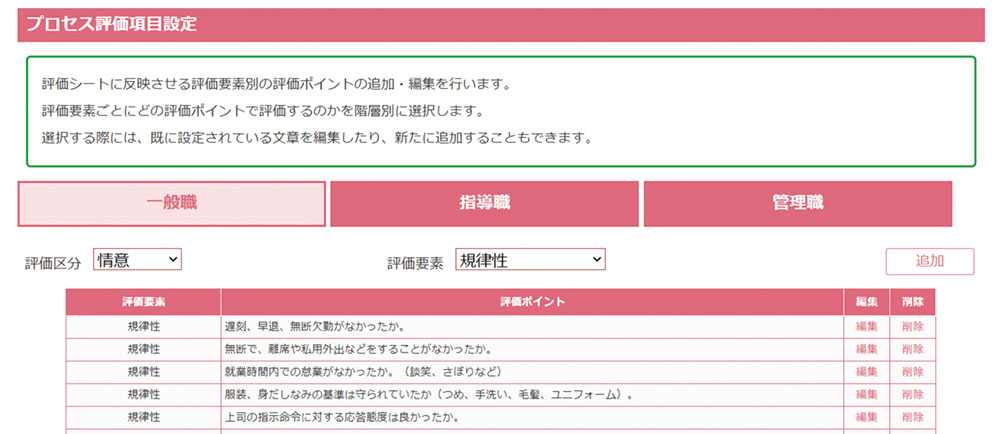Image resolution: width=1000 pixels, height=434 pixels.
Task: Click the 評価要素 column header
Action: pyautogui.click(x=144, y=302)
